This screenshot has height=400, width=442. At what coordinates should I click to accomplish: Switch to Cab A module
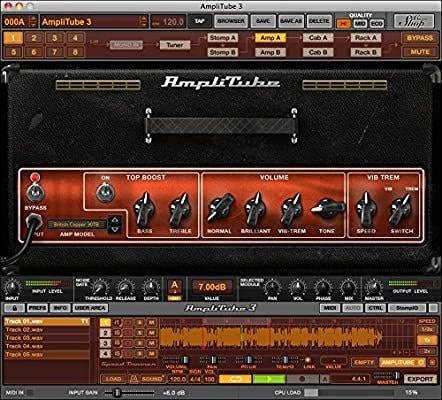coord(318,38)
